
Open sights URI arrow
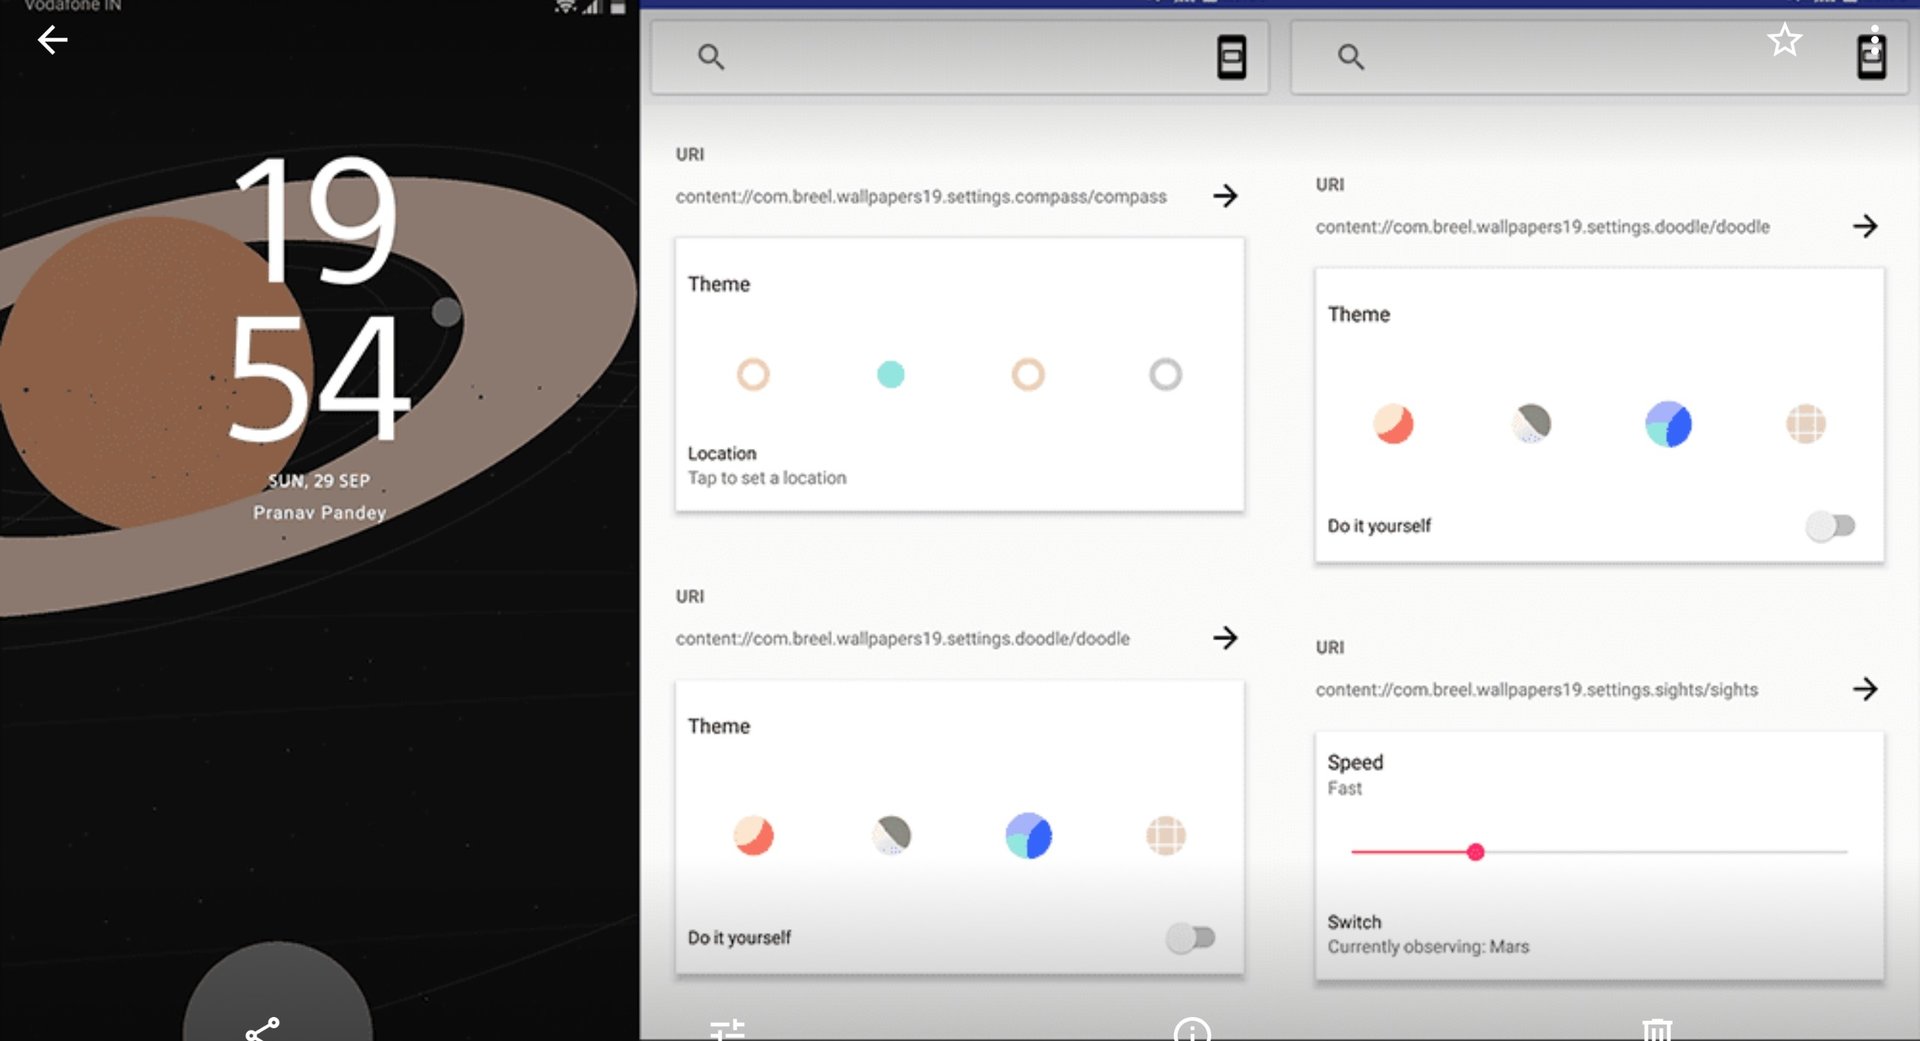[x=1865, y=689]
